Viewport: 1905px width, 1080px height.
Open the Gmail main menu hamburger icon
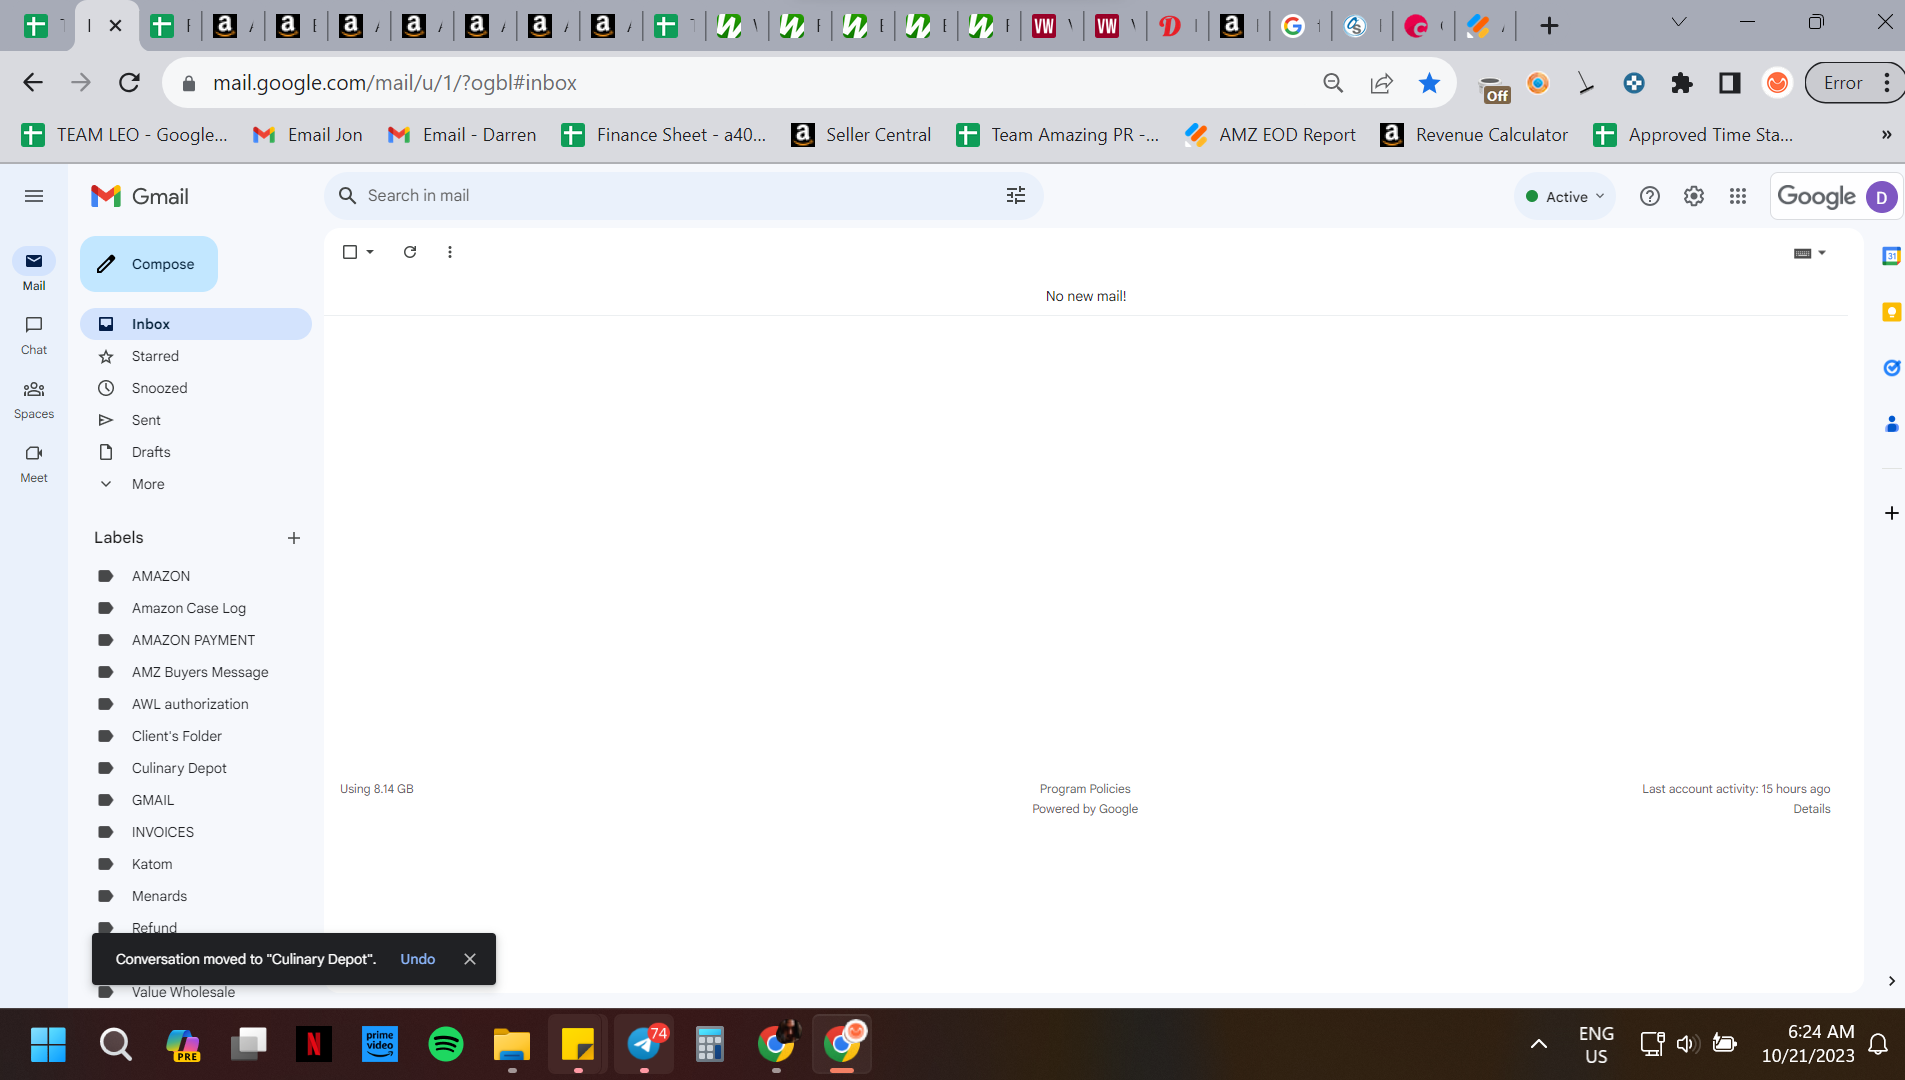click(x=34, y=196)
